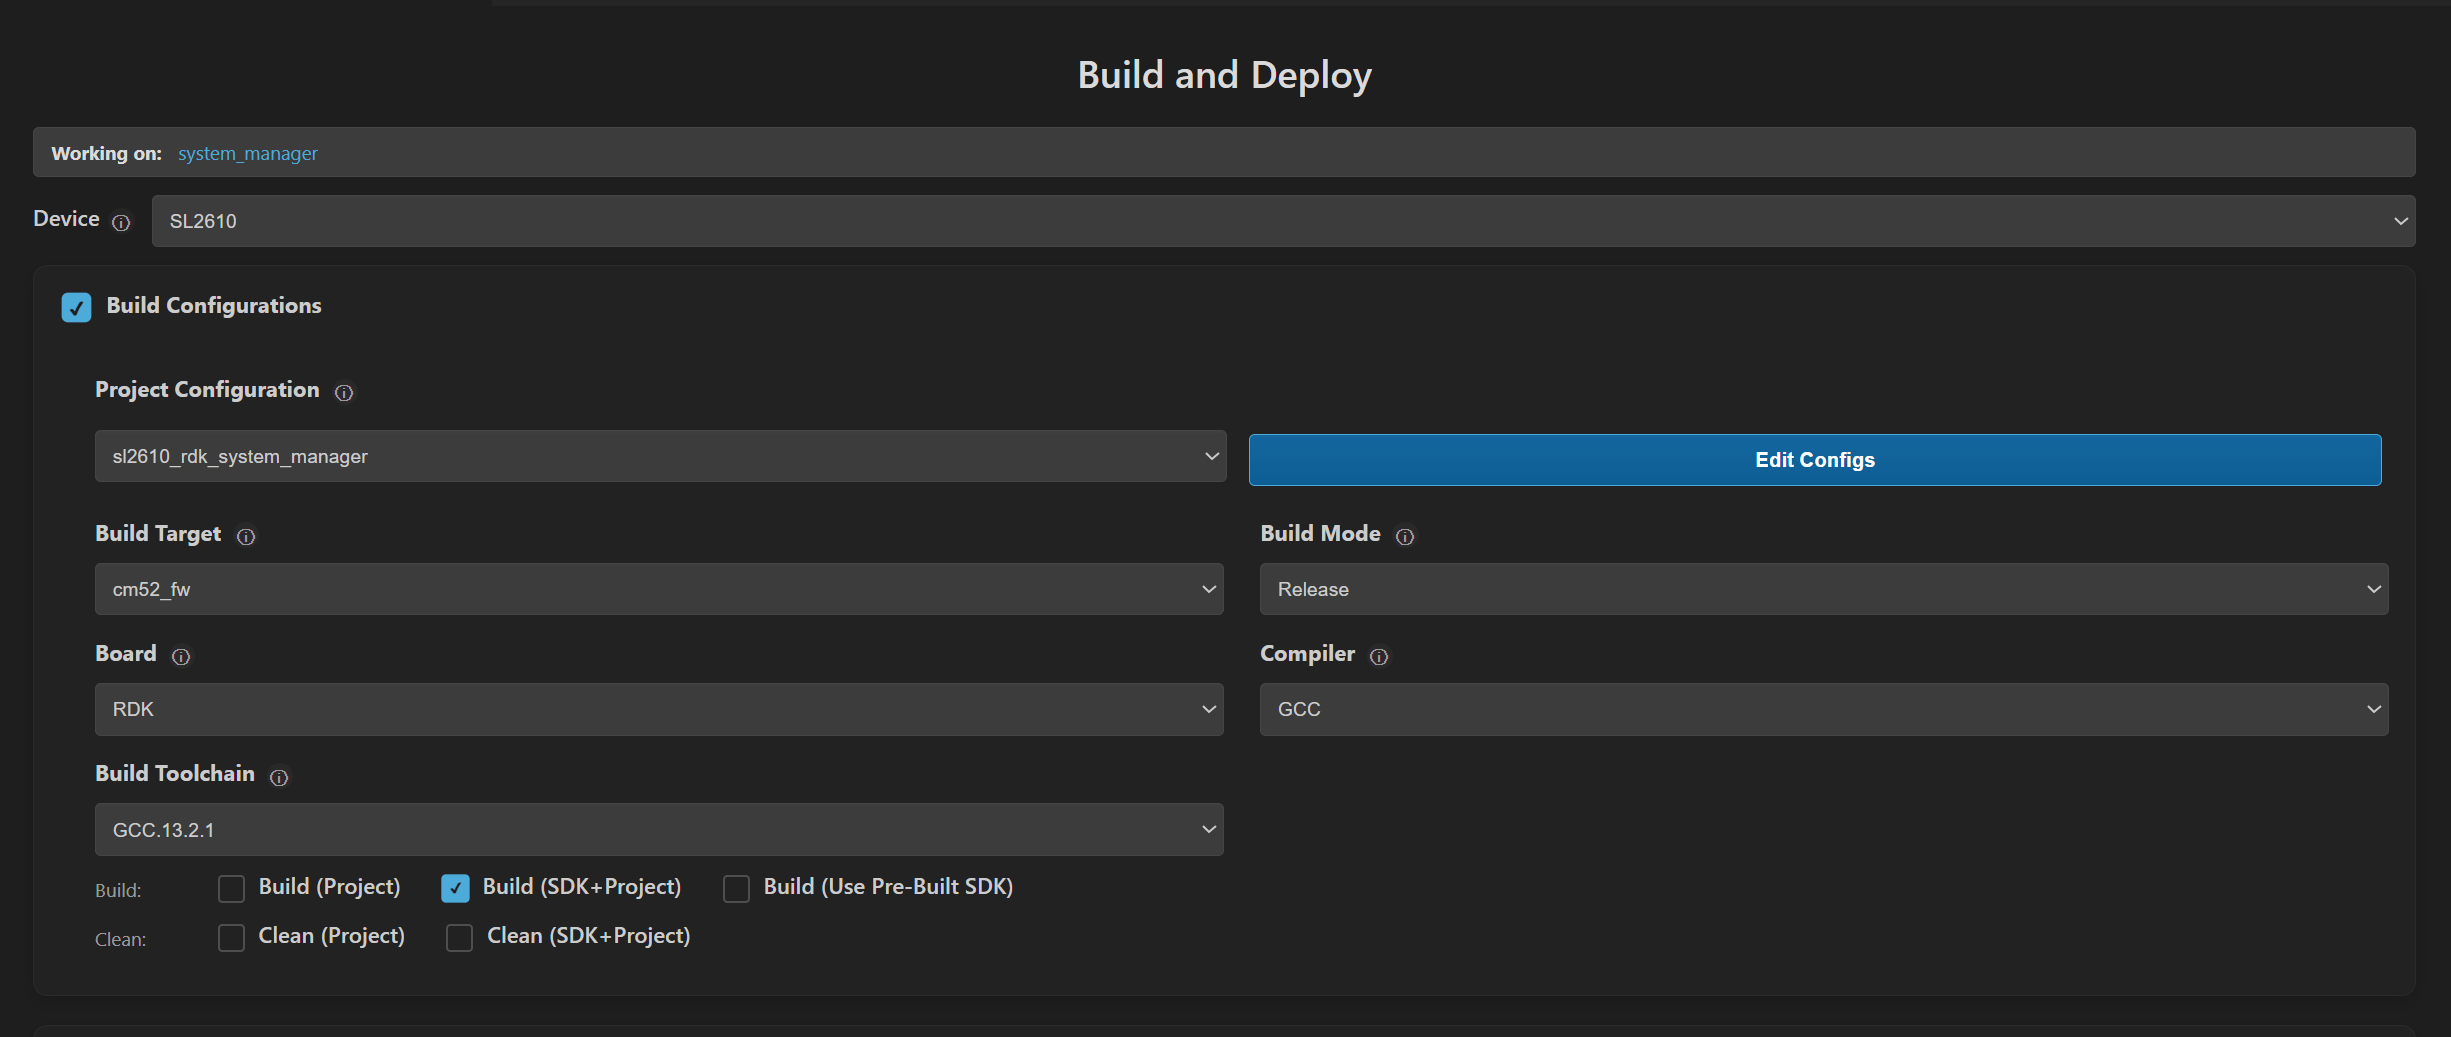Open the Board dropdown showing RDK
Screen dimensions: 2451x1037
pyautogui.click(x=659, y=709)
